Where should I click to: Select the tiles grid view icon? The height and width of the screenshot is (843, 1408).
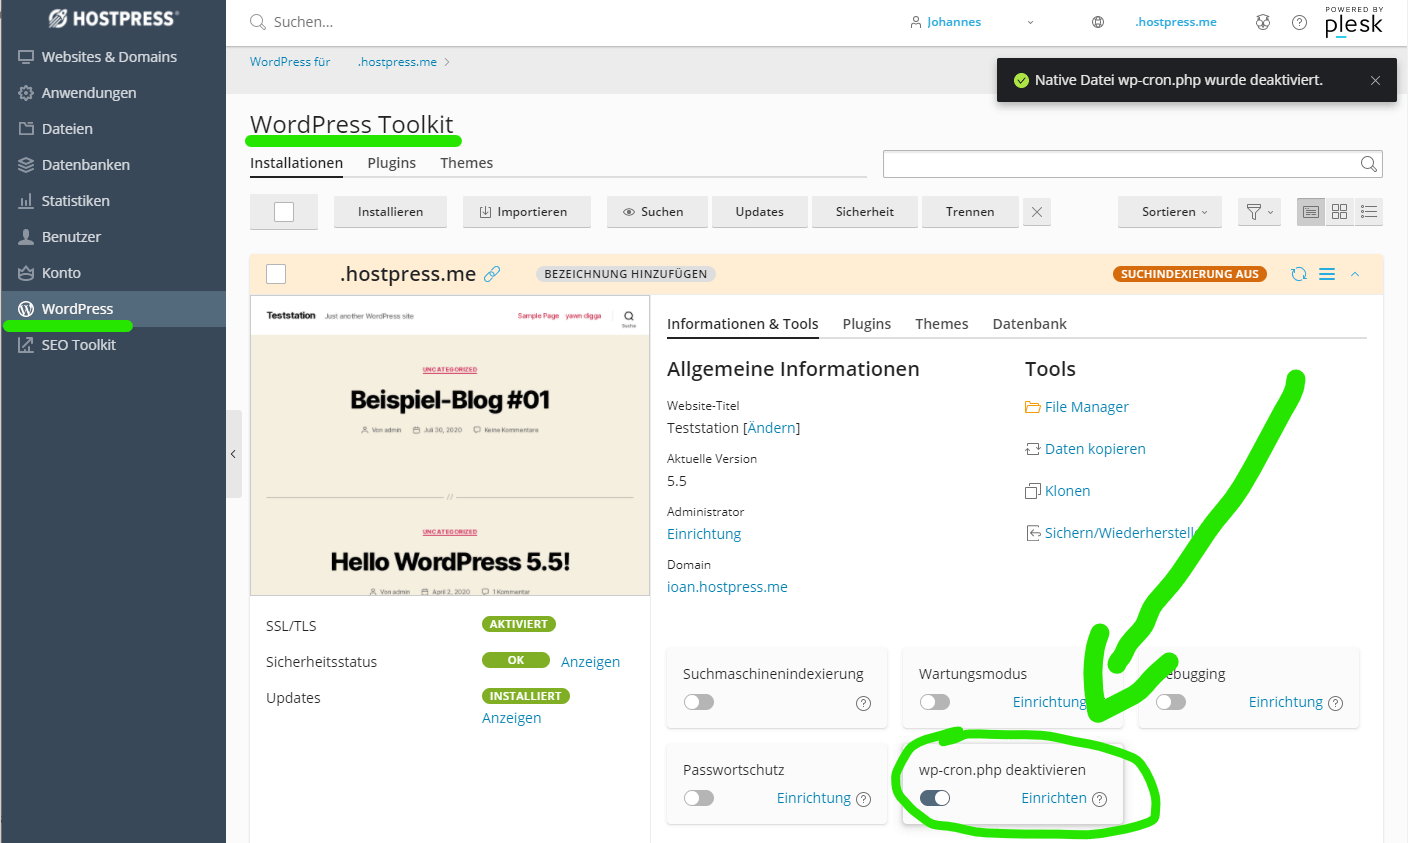[1340, 212]
